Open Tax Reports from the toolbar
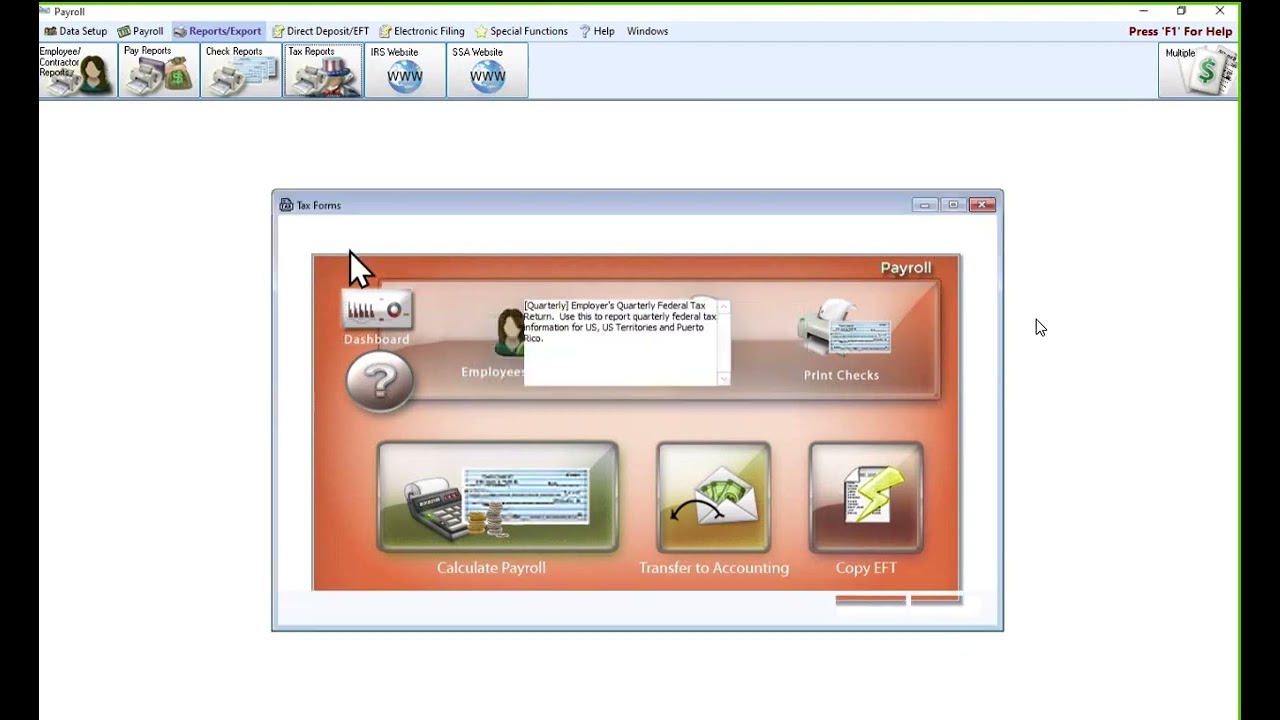This screenshot has width=1280, height=720. (x=322, y=70)
